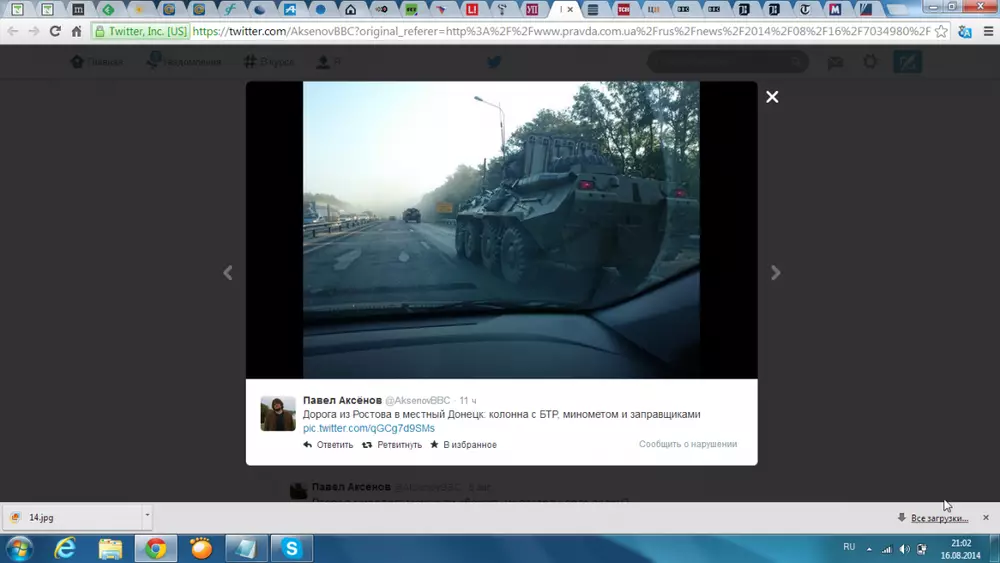This screenshot has height=563, width=1000.
Task: Retweet the post via Ретвитнуть
Action: (x=392, y=445)
